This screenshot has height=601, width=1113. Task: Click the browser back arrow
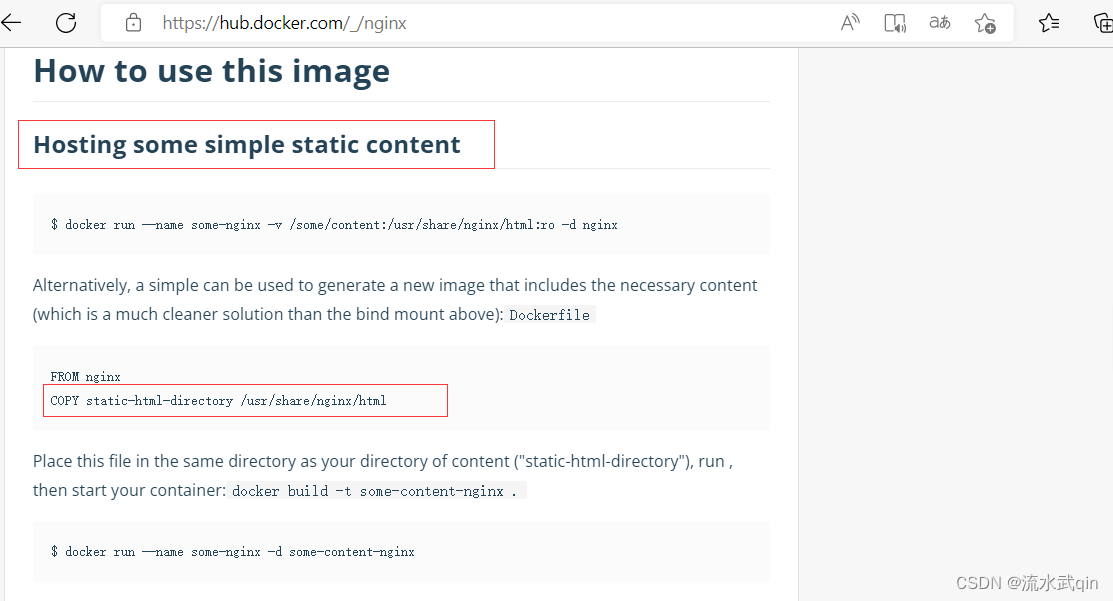[11, 23]
